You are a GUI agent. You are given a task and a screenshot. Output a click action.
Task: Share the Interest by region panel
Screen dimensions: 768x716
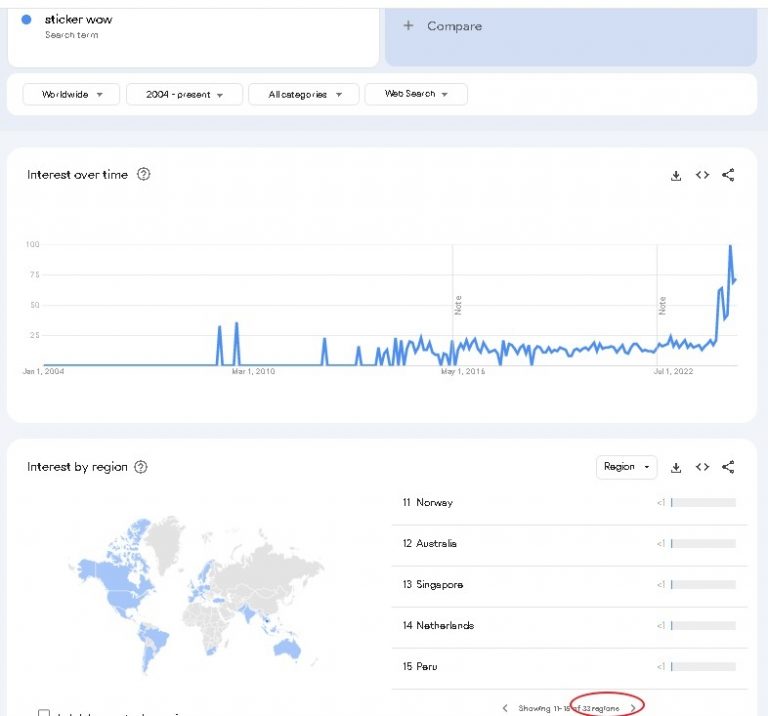point(728,467)
